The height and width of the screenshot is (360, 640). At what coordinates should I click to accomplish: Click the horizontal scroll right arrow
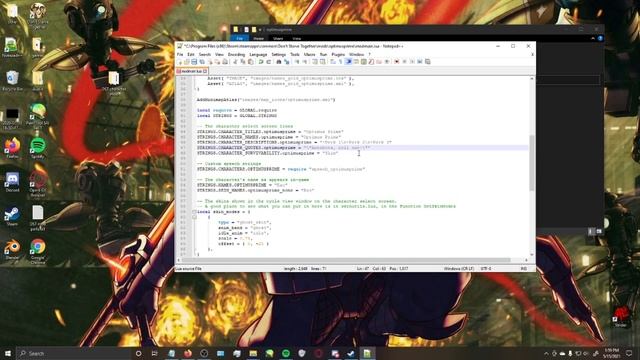click(x=526, y=260)
